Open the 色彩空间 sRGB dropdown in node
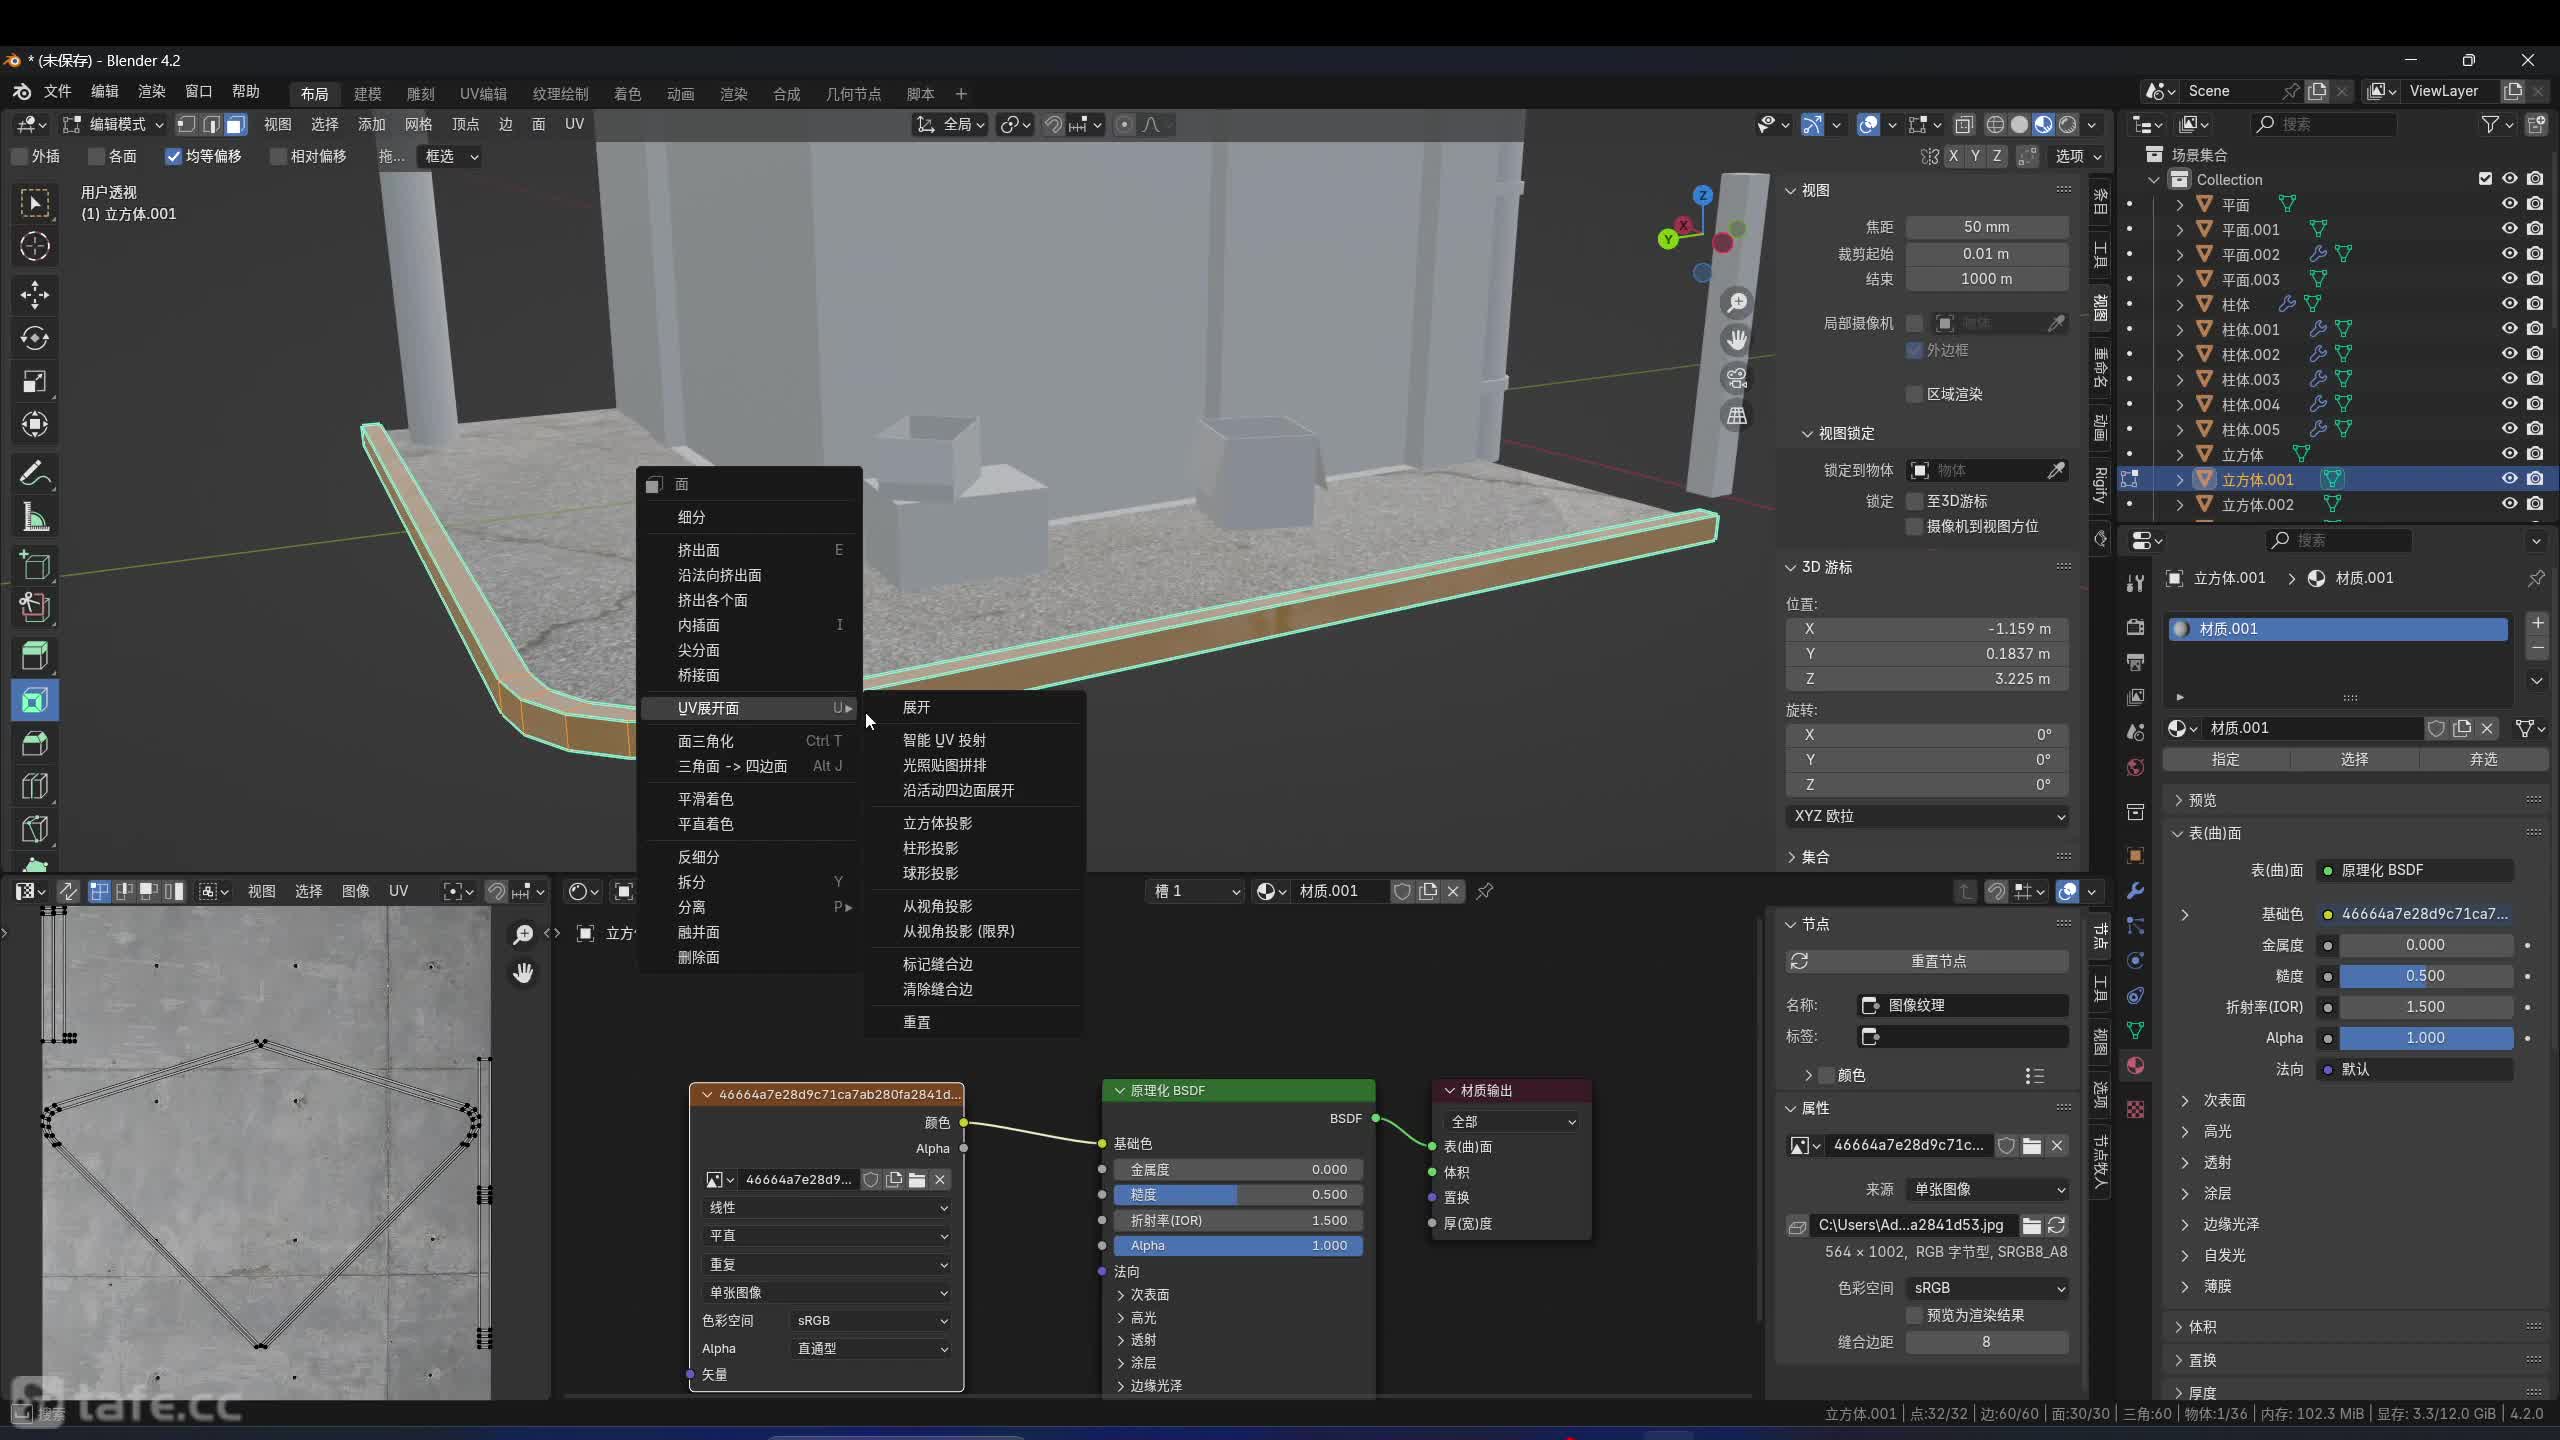 pyautogui.click(x=870, y=1321)
